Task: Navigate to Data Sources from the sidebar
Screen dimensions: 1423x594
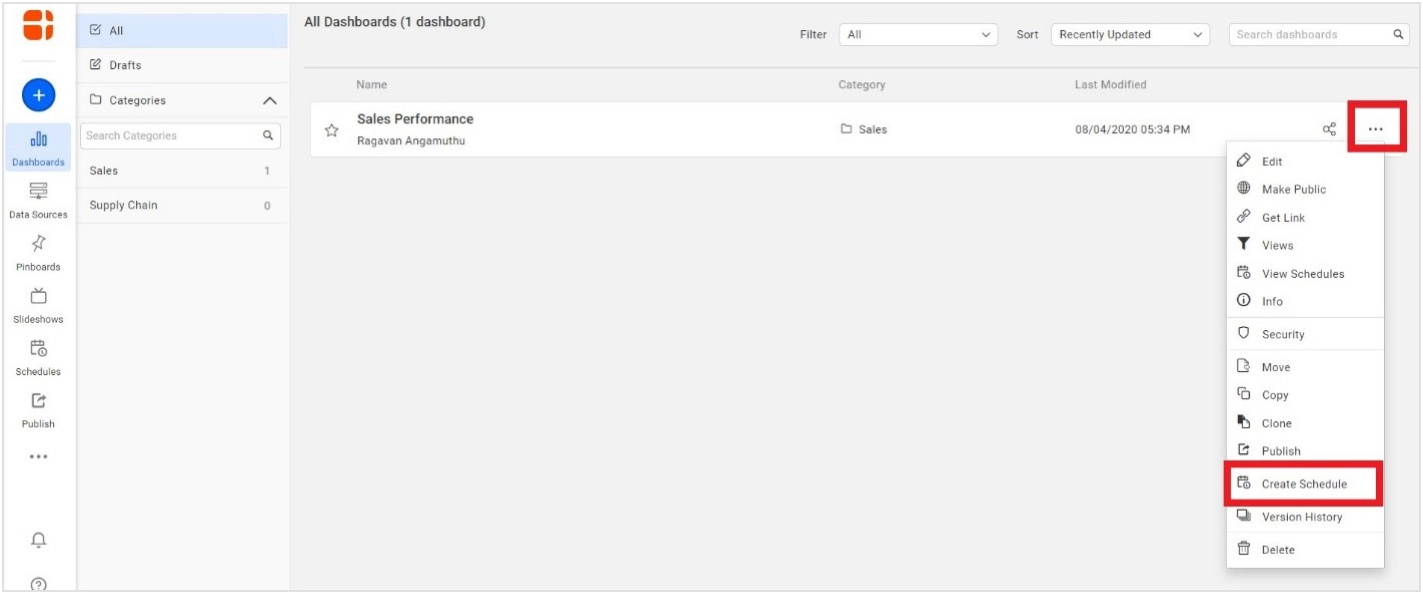Action: click(x=38, y=200)
